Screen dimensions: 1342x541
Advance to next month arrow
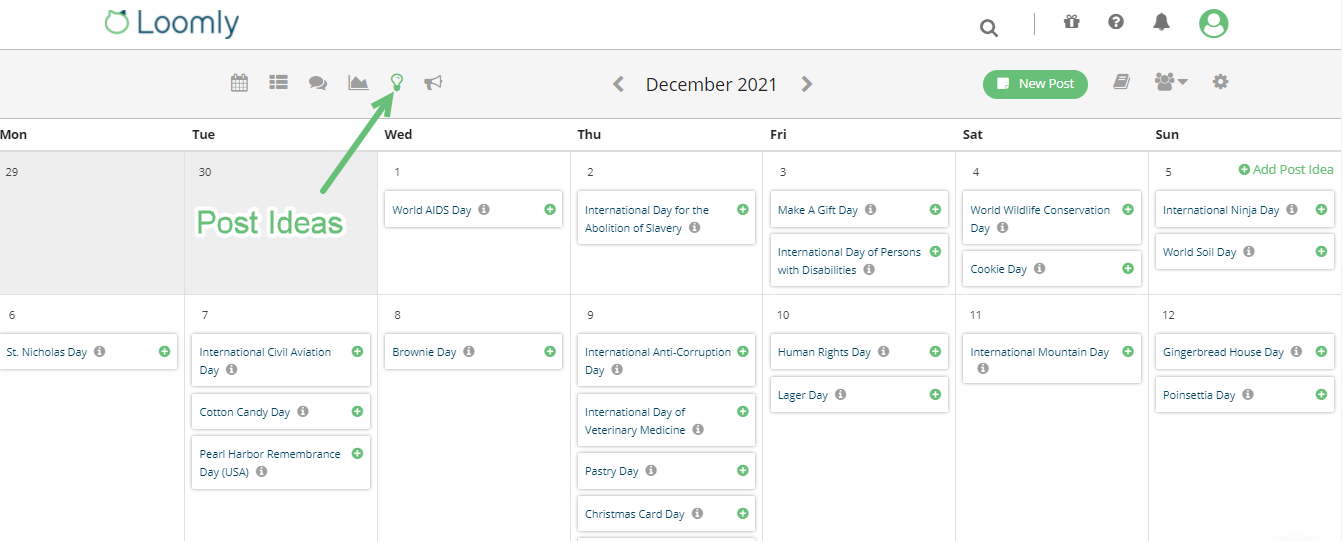pyautogui.click(x=807, y=84)
